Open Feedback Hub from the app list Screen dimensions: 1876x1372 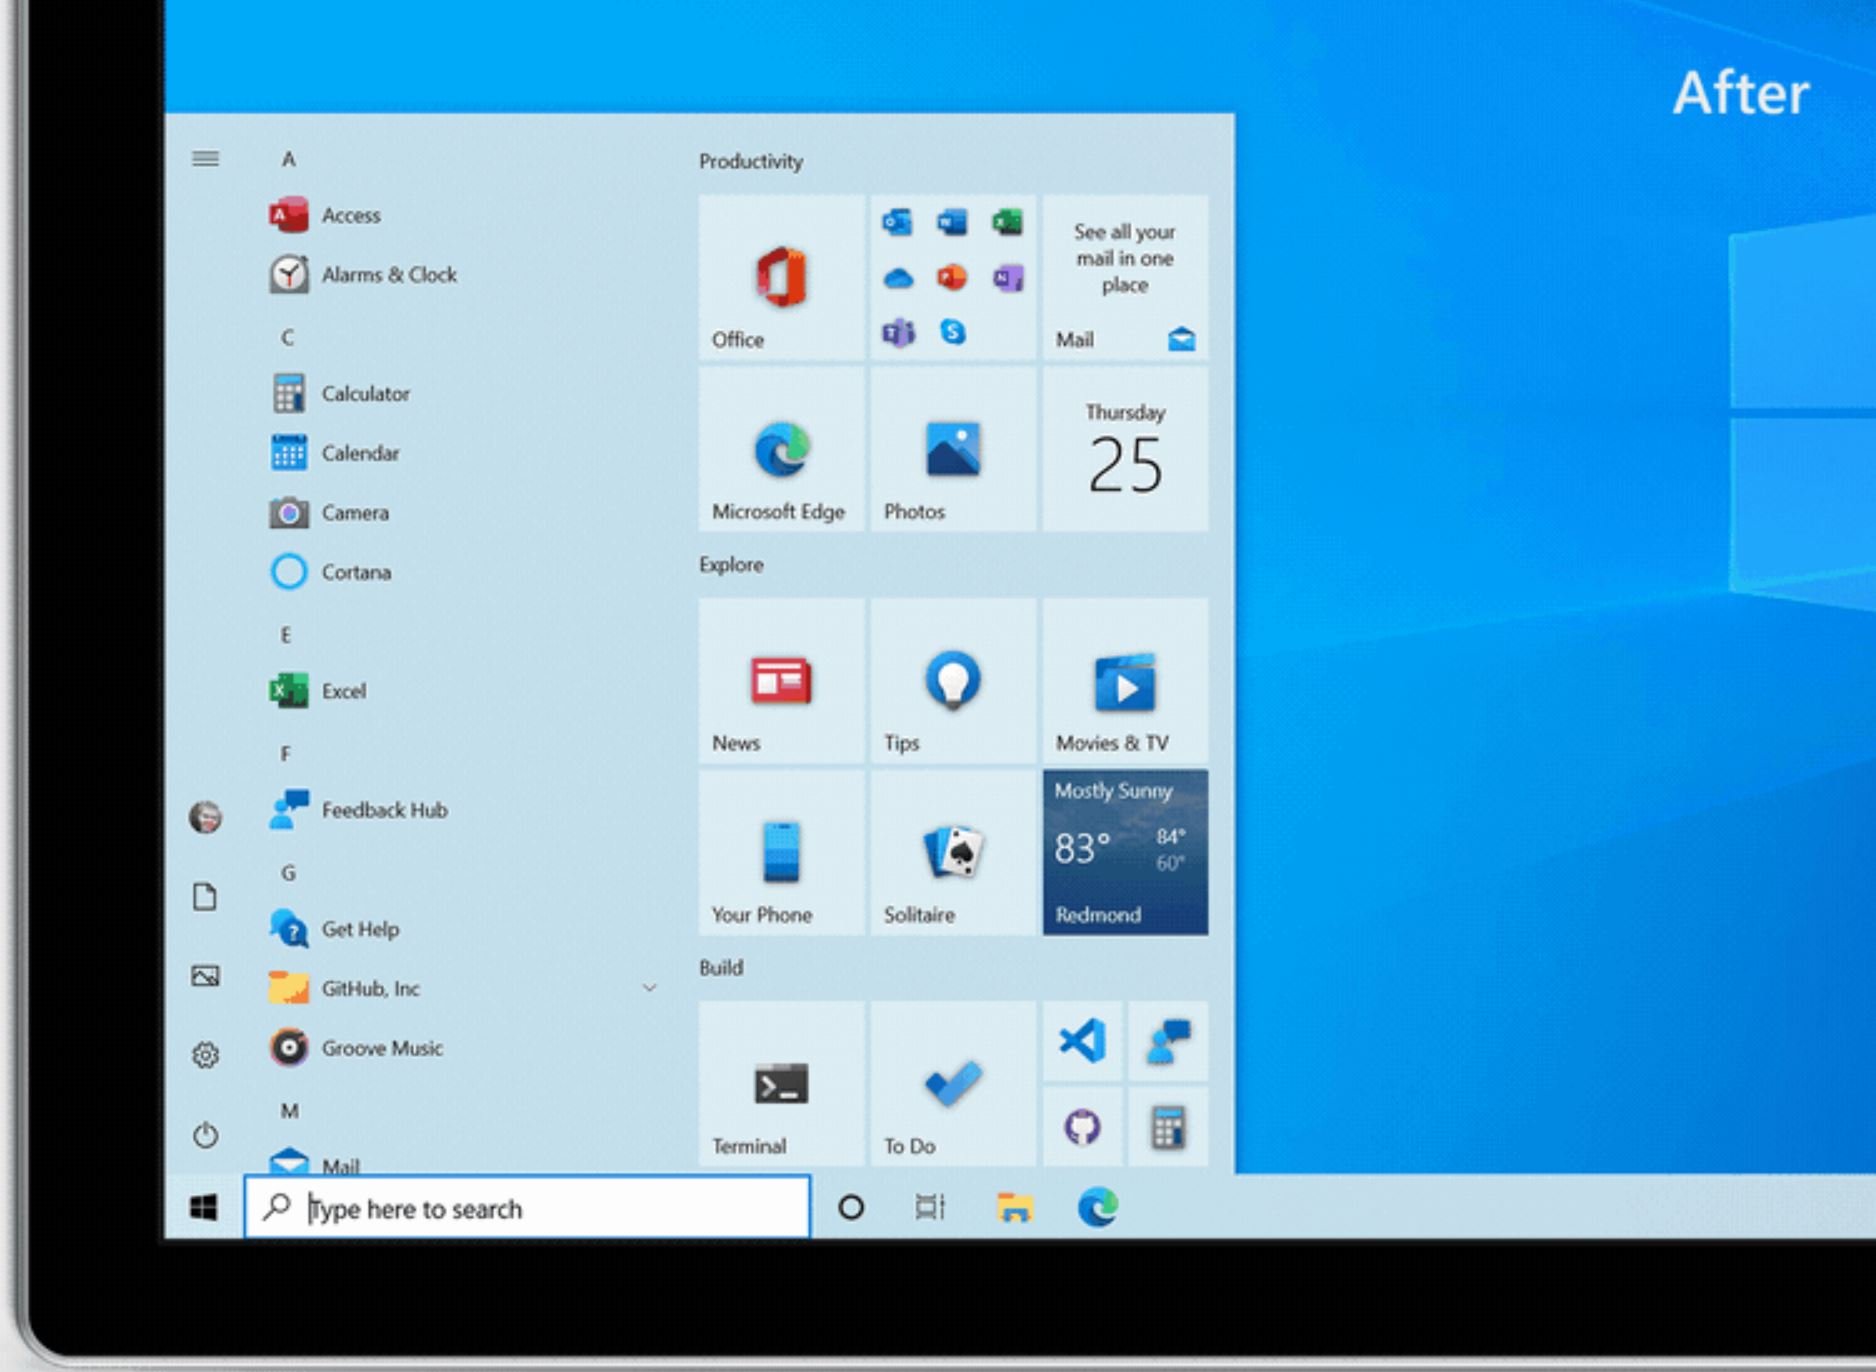point(384,810)
